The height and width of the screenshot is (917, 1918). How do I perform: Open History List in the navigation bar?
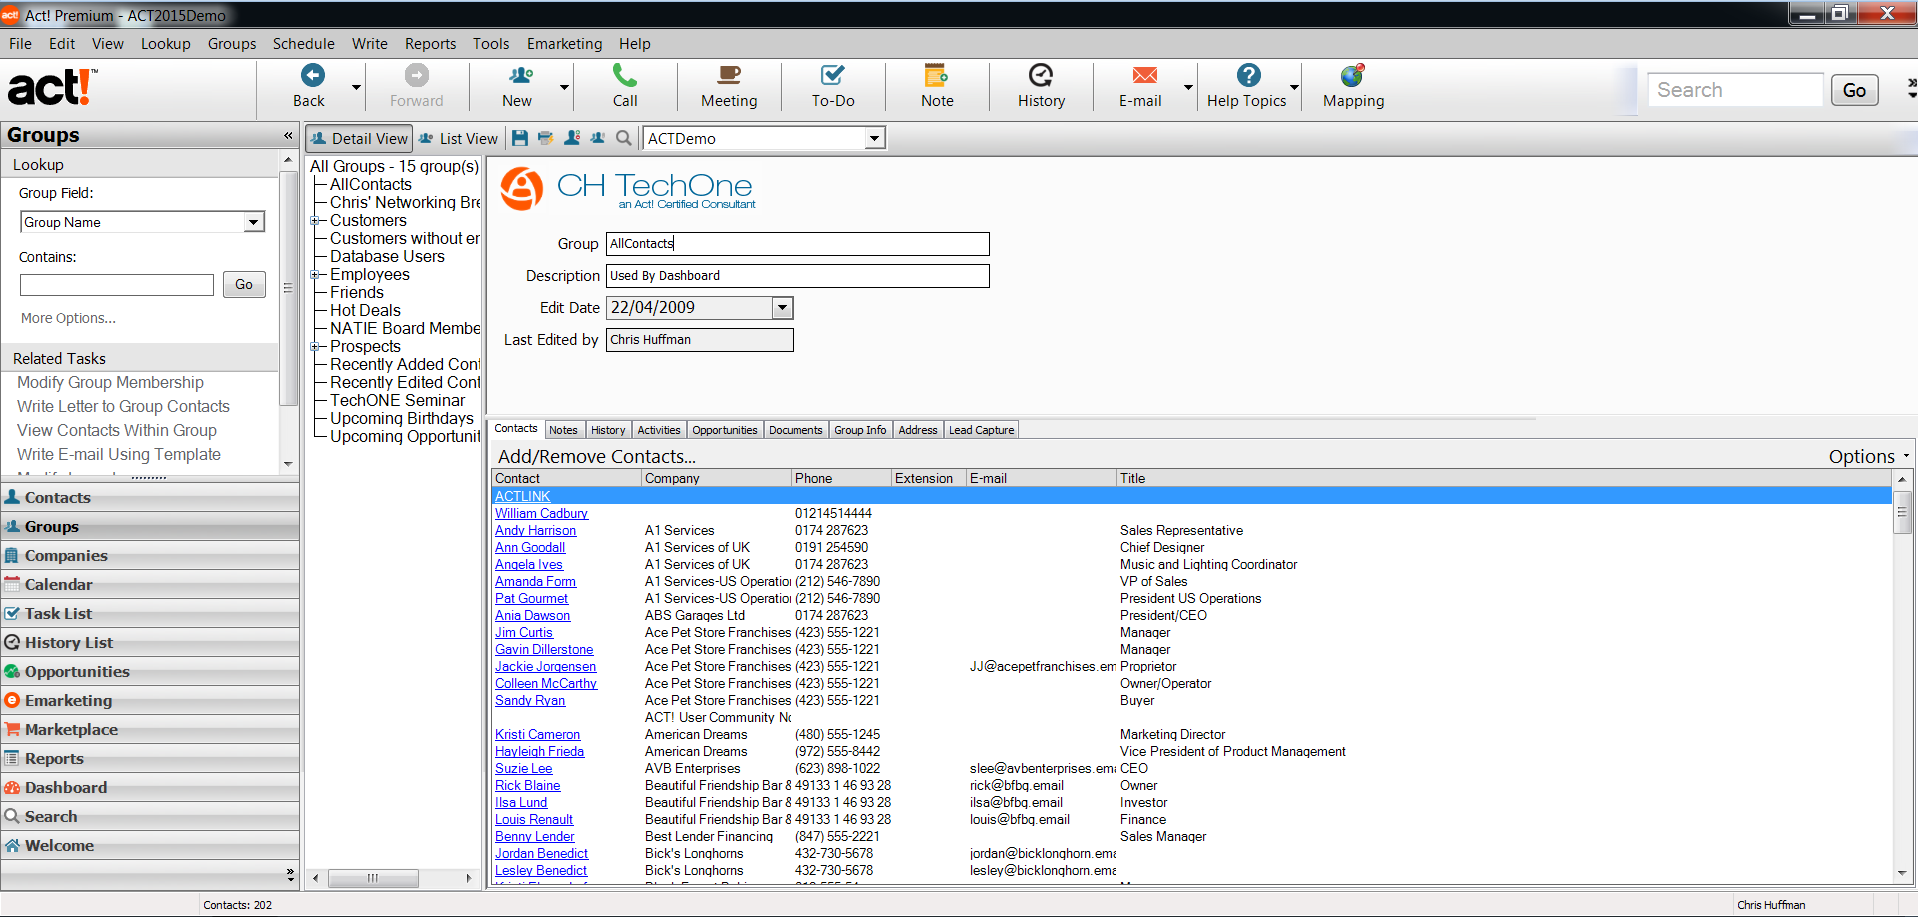(x=150, y=642)
